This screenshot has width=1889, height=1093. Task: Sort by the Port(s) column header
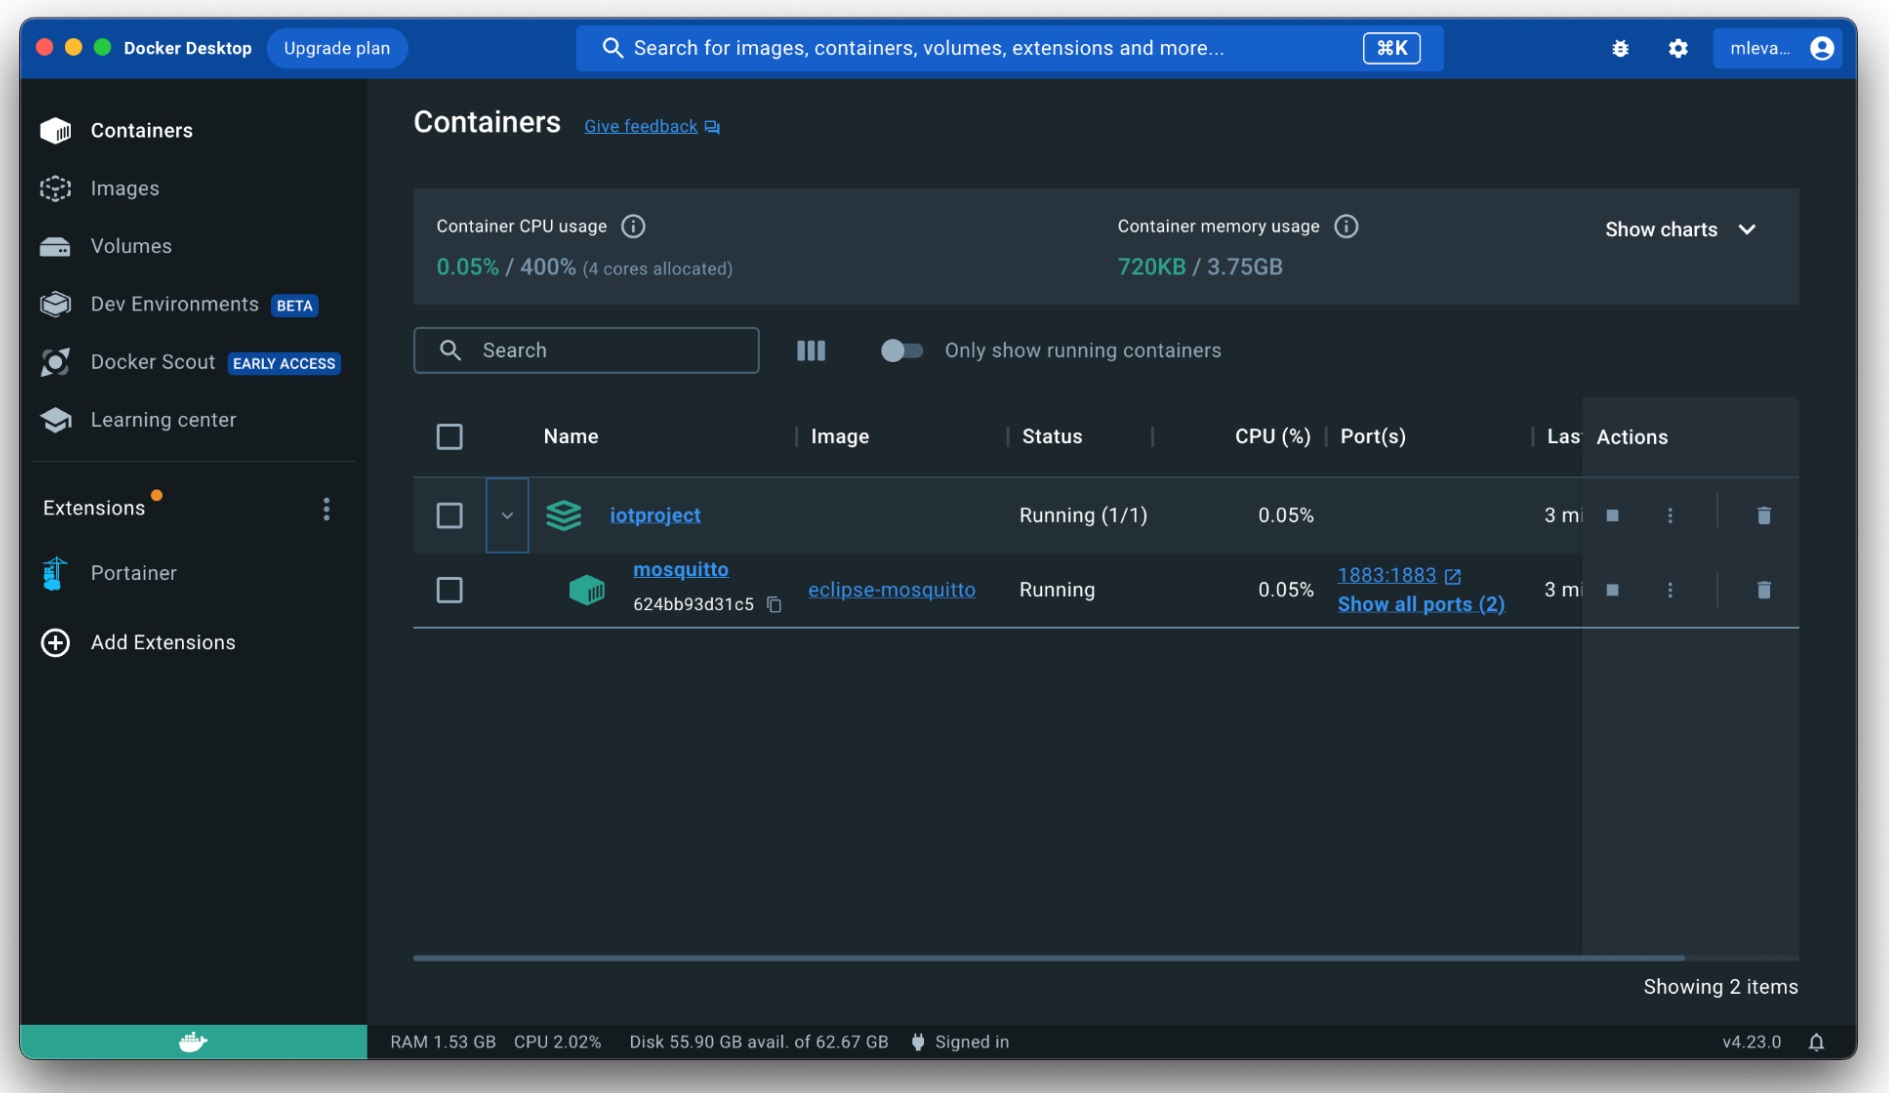click(x=1373, y=437)
